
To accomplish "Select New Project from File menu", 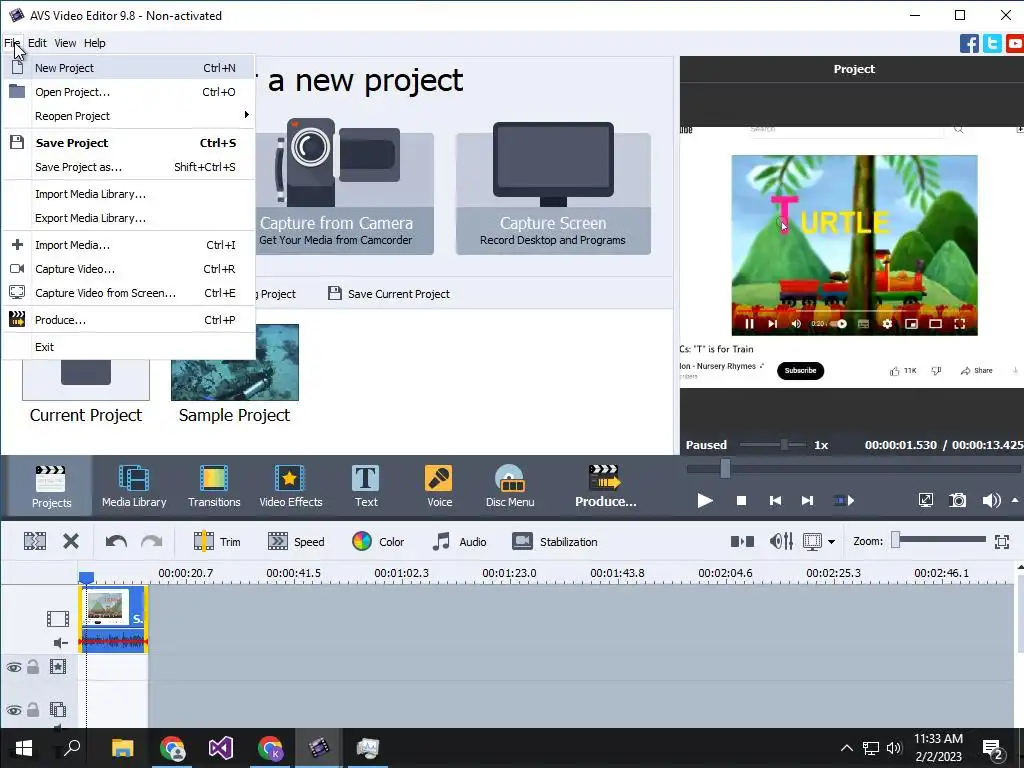I will (128, 67).
